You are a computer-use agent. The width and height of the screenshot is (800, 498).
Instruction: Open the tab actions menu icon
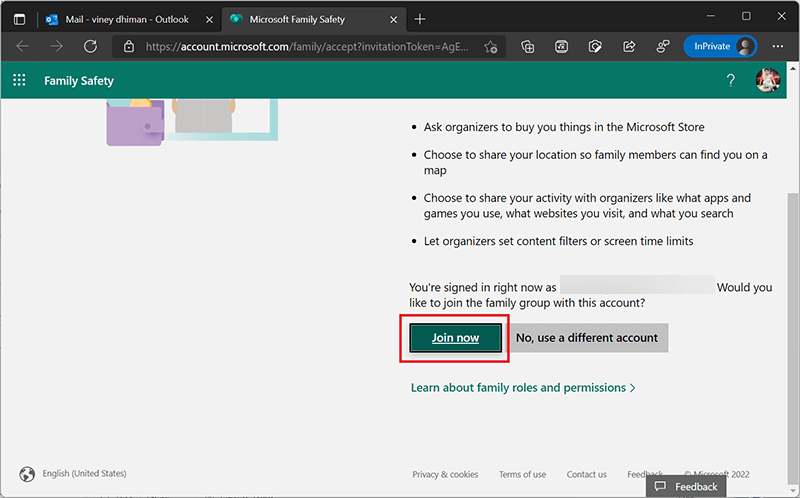pos(19,19)
